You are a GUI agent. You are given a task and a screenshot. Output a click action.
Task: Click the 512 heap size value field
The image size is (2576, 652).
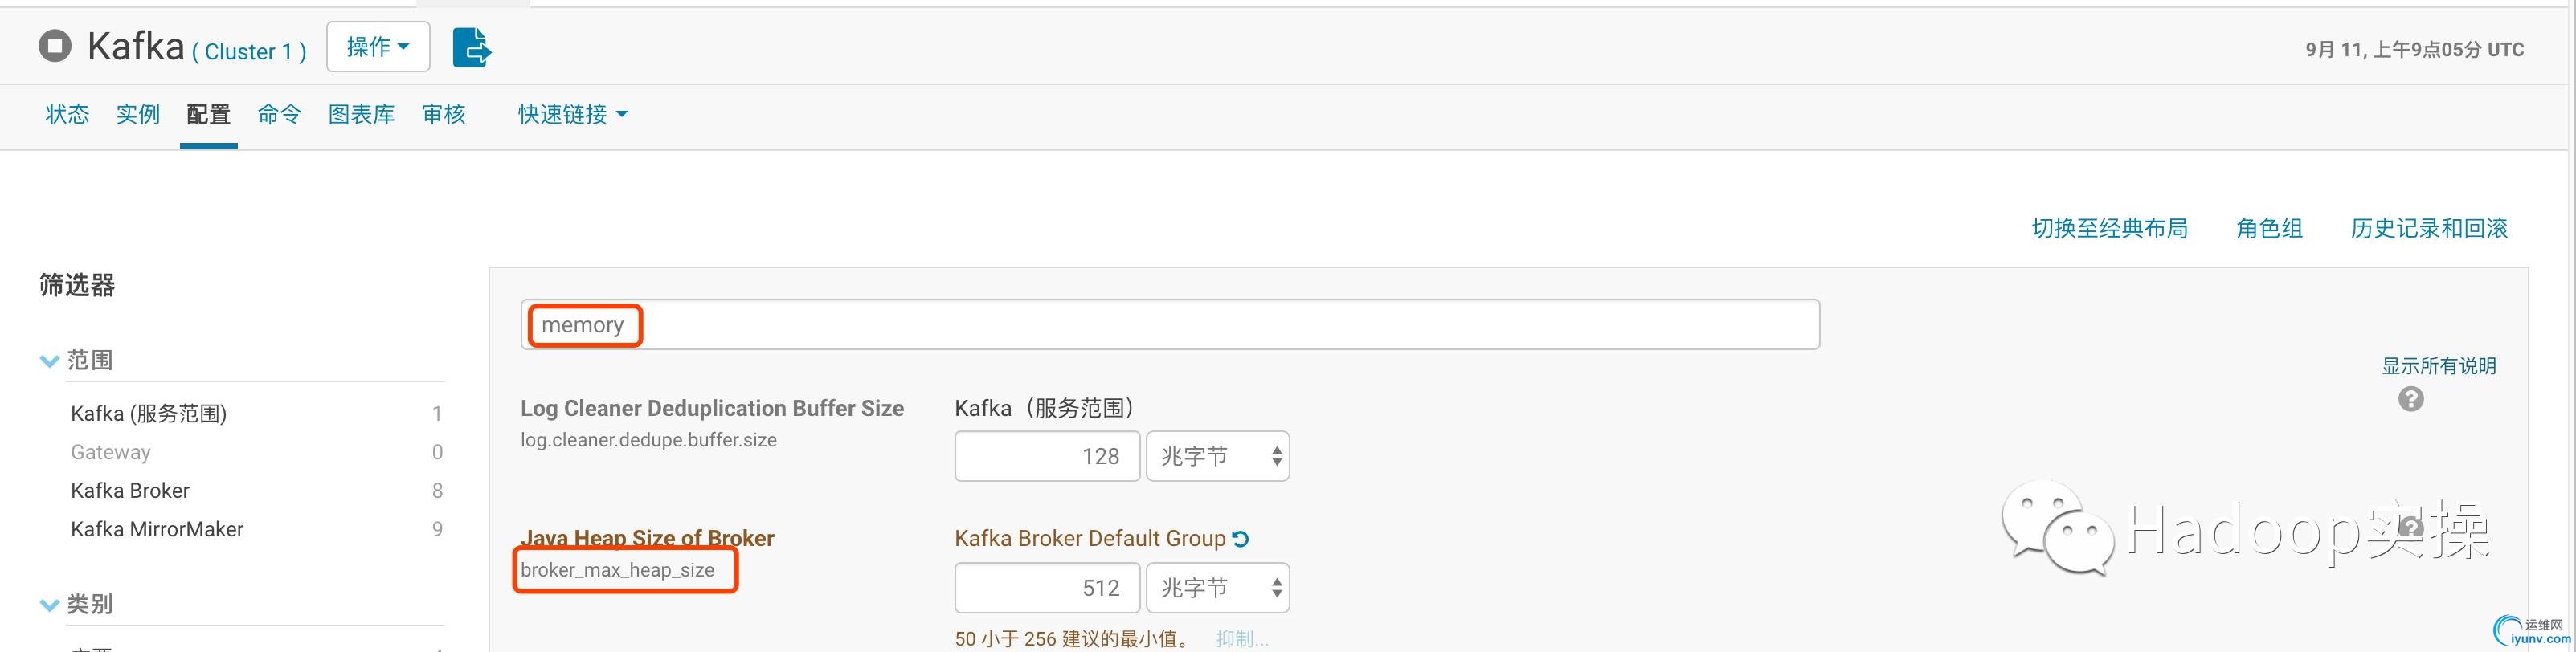tap(1047, 588)
